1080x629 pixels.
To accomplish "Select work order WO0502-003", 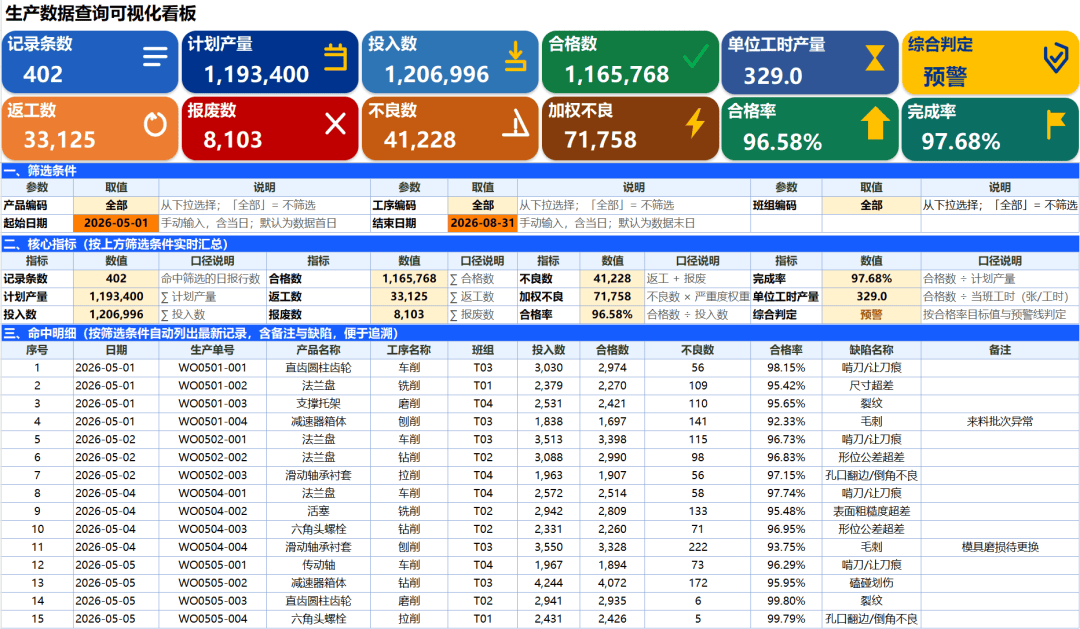I will [212, 475].
